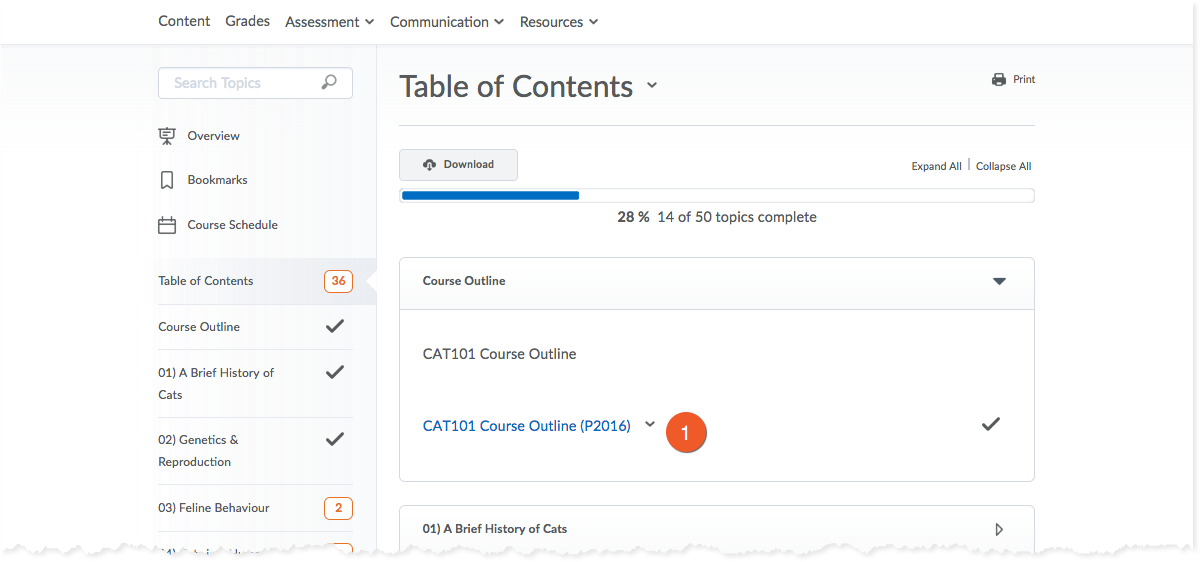Click checkmark next to Course Outline in sidebar
1200x562 pixels.
[x=335, y=326]
